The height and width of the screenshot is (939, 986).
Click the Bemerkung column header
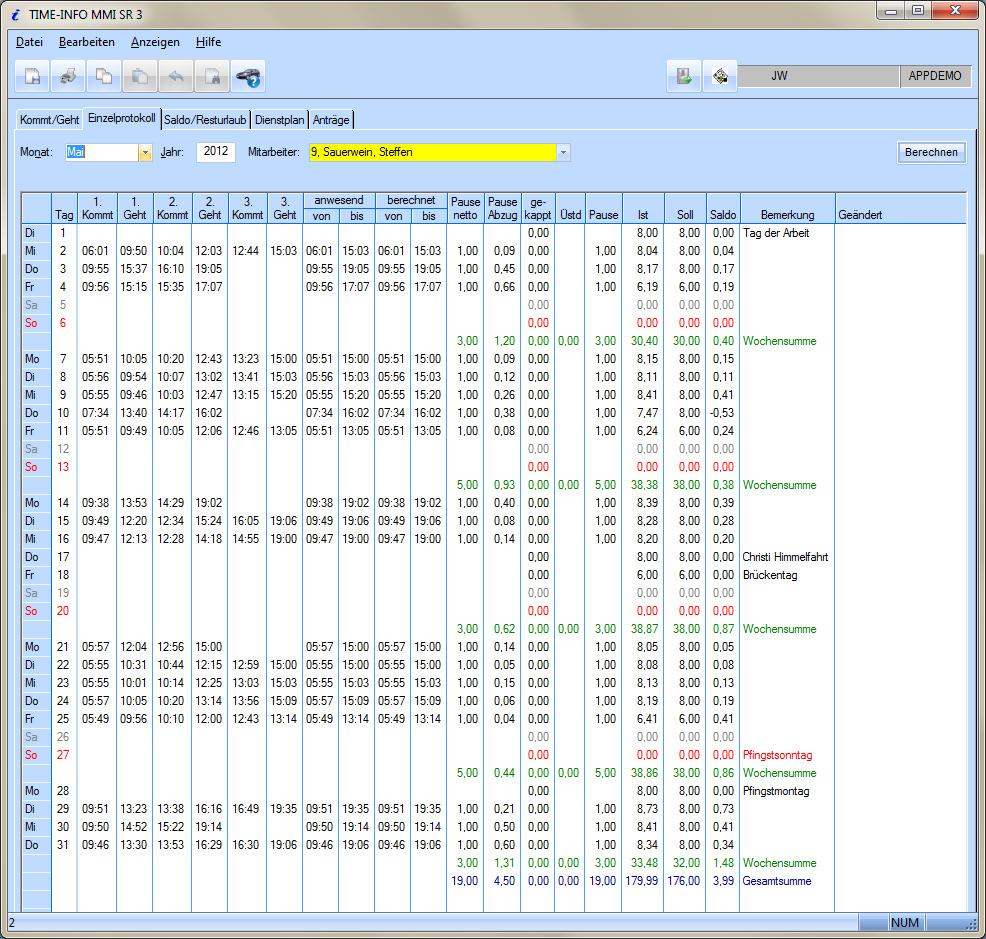pyautogui.click(x=787, y=208)
